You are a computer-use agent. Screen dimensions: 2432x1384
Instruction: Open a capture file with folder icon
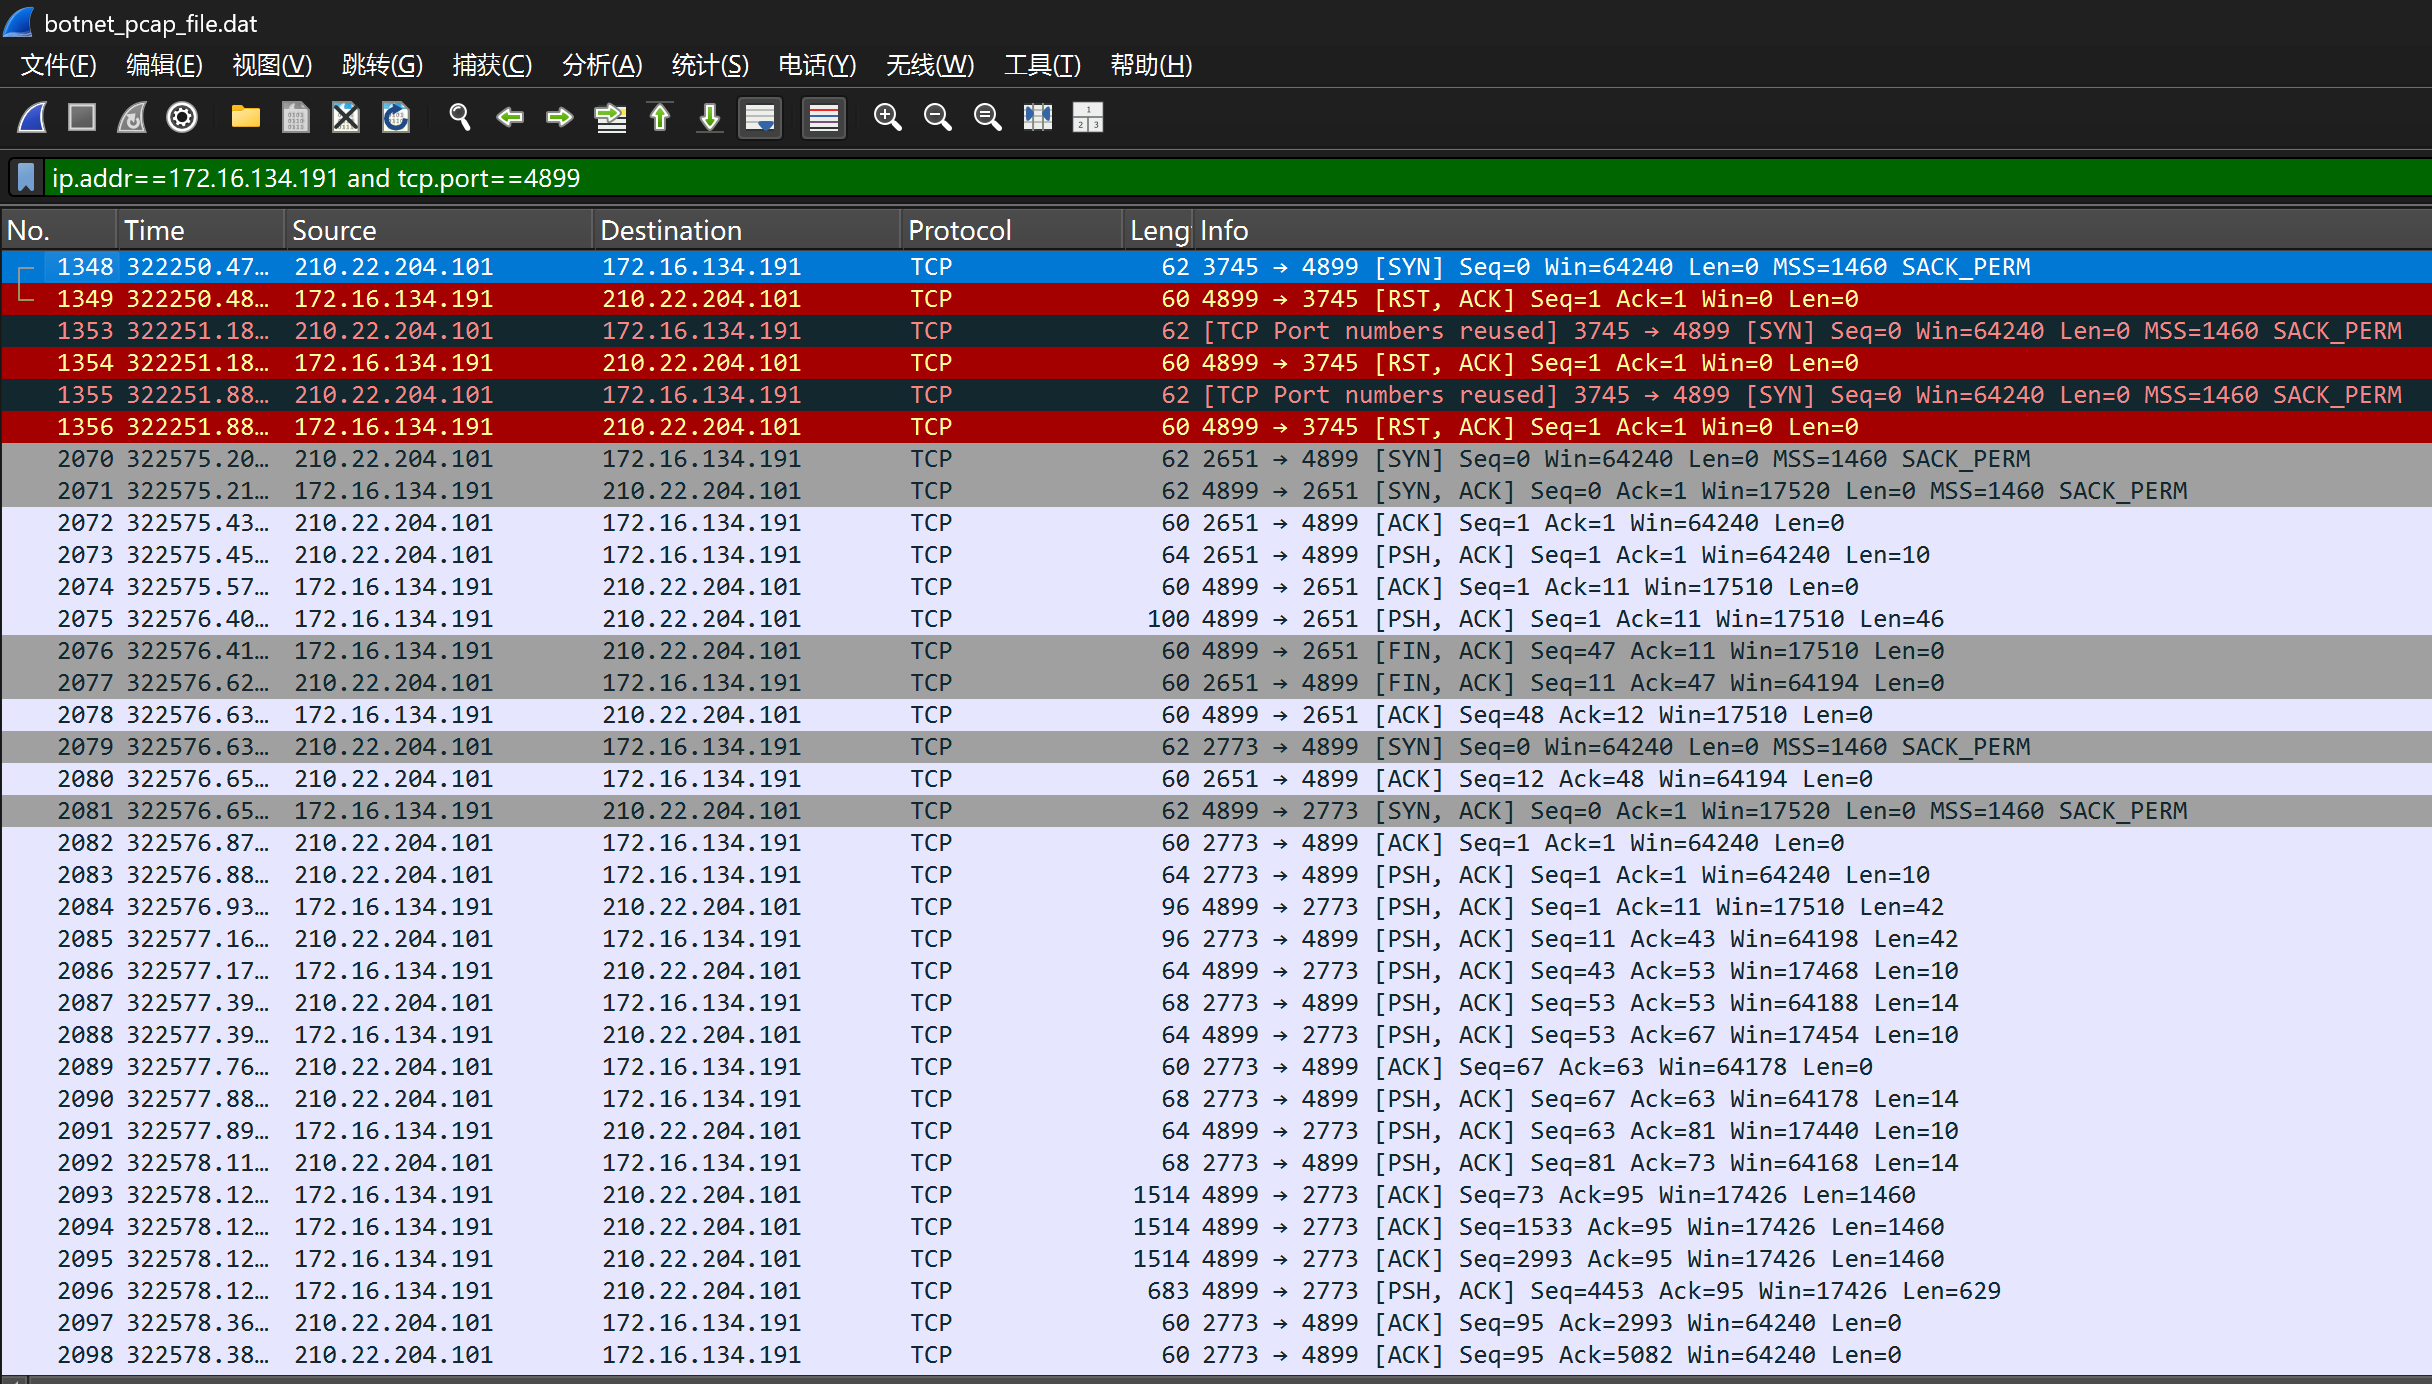(245, 118)
